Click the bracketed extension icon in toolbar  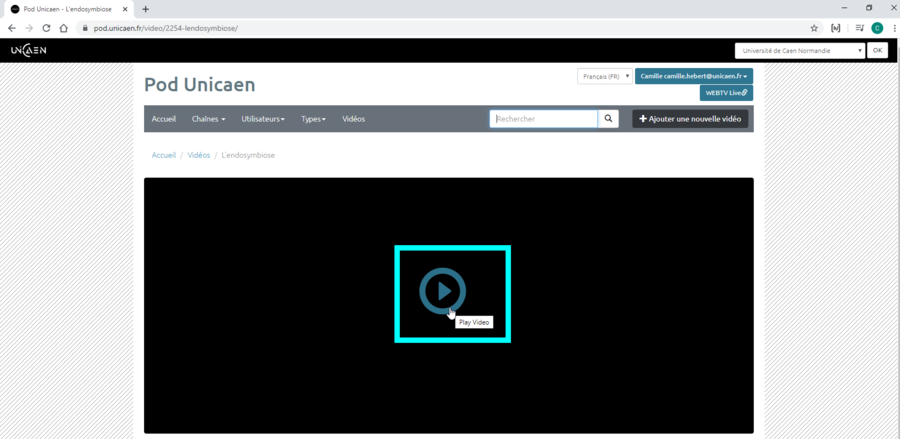click(836, 28)
